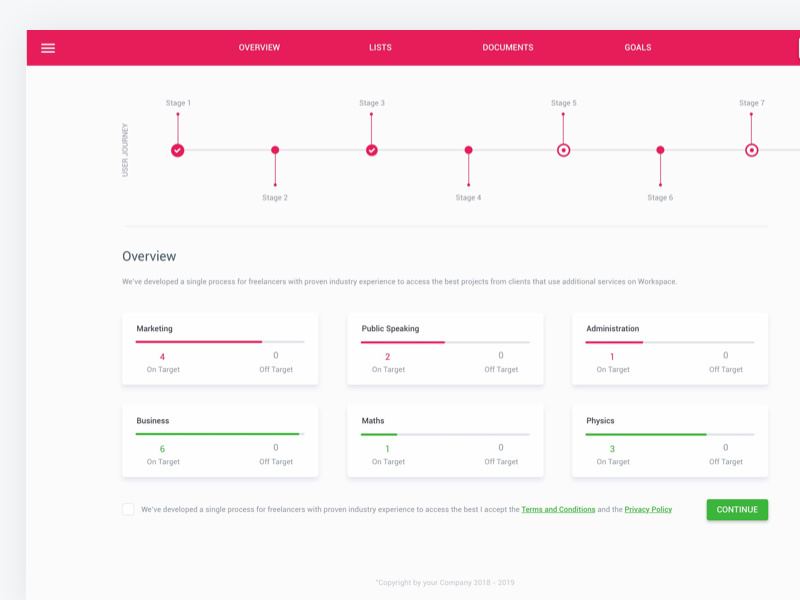
Task: Click the Stage 1 completed checkmark icon
Action: 178,151
